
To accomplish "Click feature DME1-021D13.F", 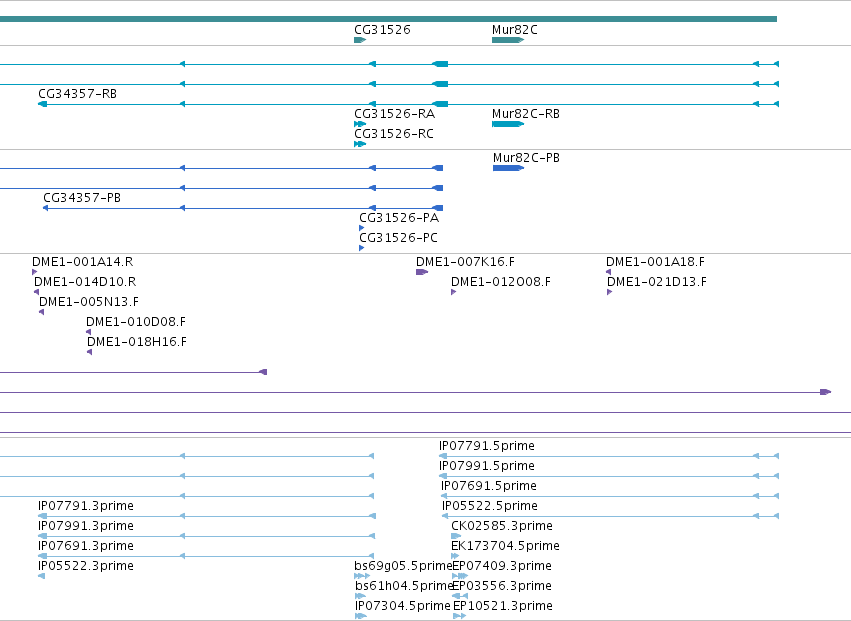I will tap(657, 282).
